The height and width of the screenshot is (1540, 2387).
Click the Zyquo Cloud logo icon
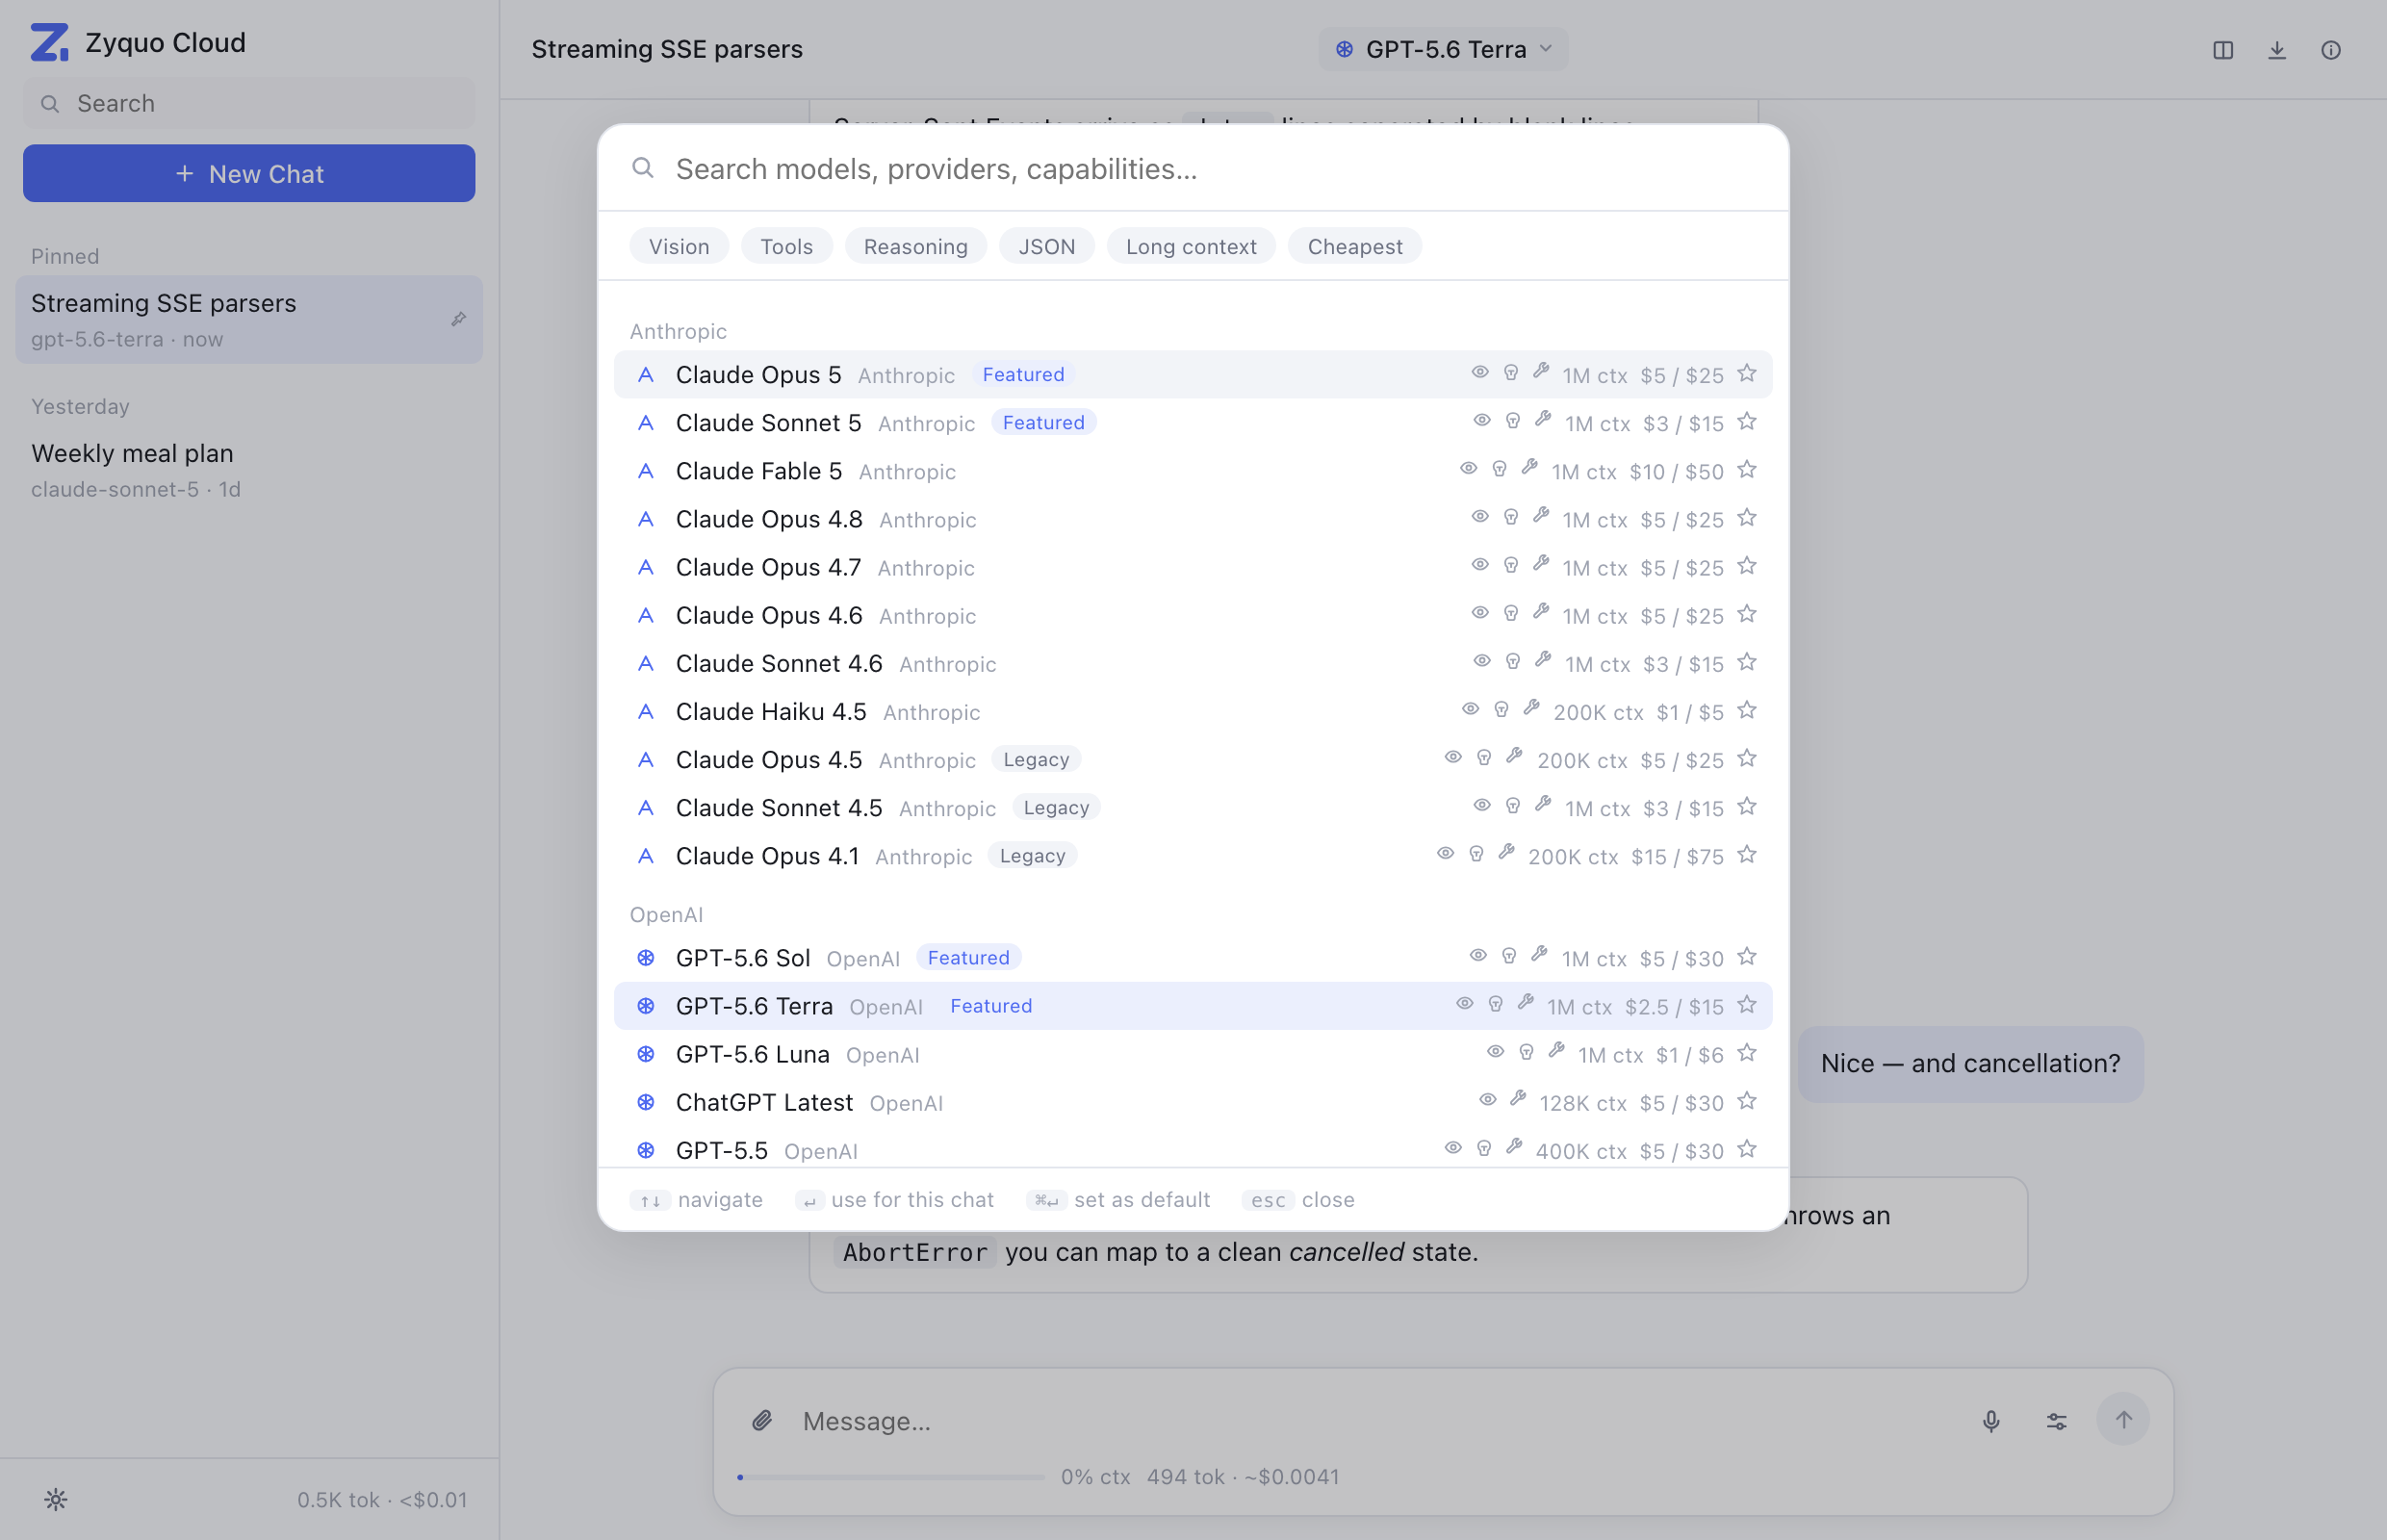point(49,43)
